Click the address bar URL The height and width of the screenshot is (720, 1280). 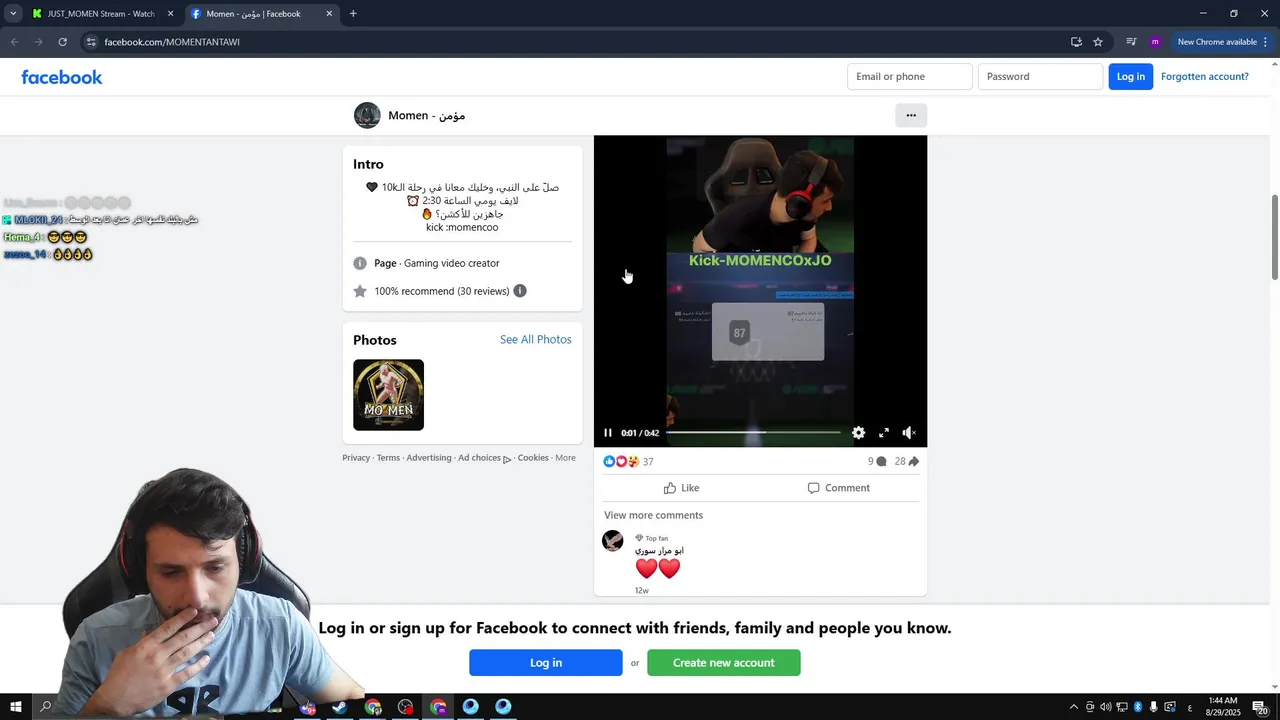tap(172, 42)
